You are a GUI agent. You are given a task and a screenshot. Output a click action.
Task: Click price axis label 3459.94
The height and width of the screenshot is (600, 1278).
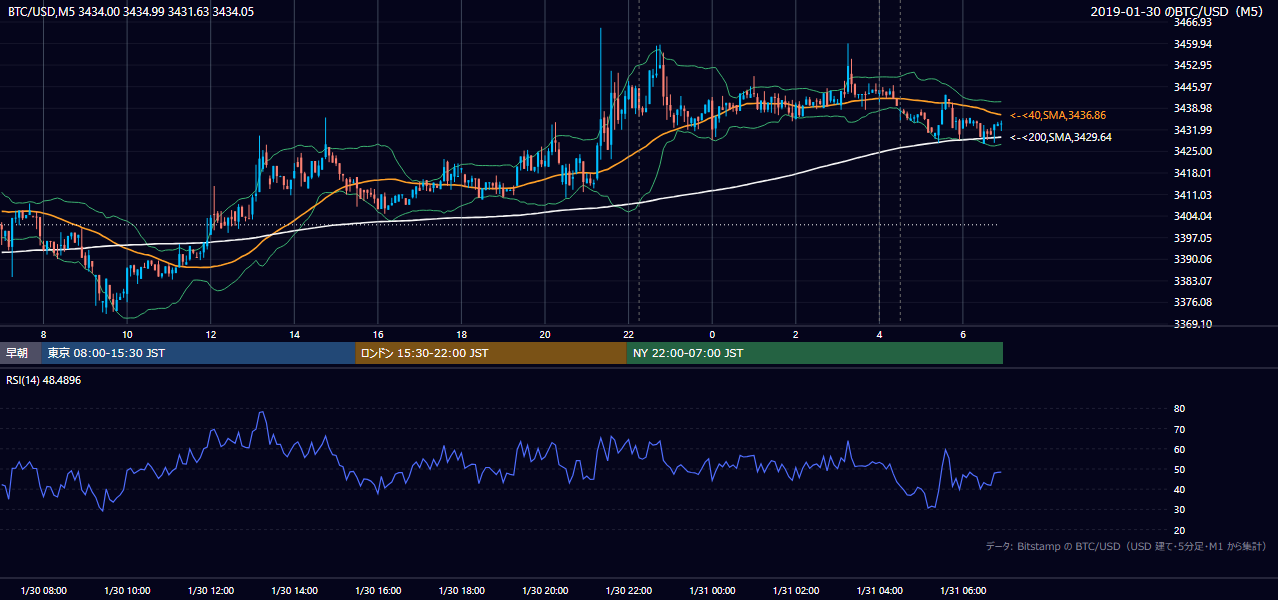[x=1193, y=44]
